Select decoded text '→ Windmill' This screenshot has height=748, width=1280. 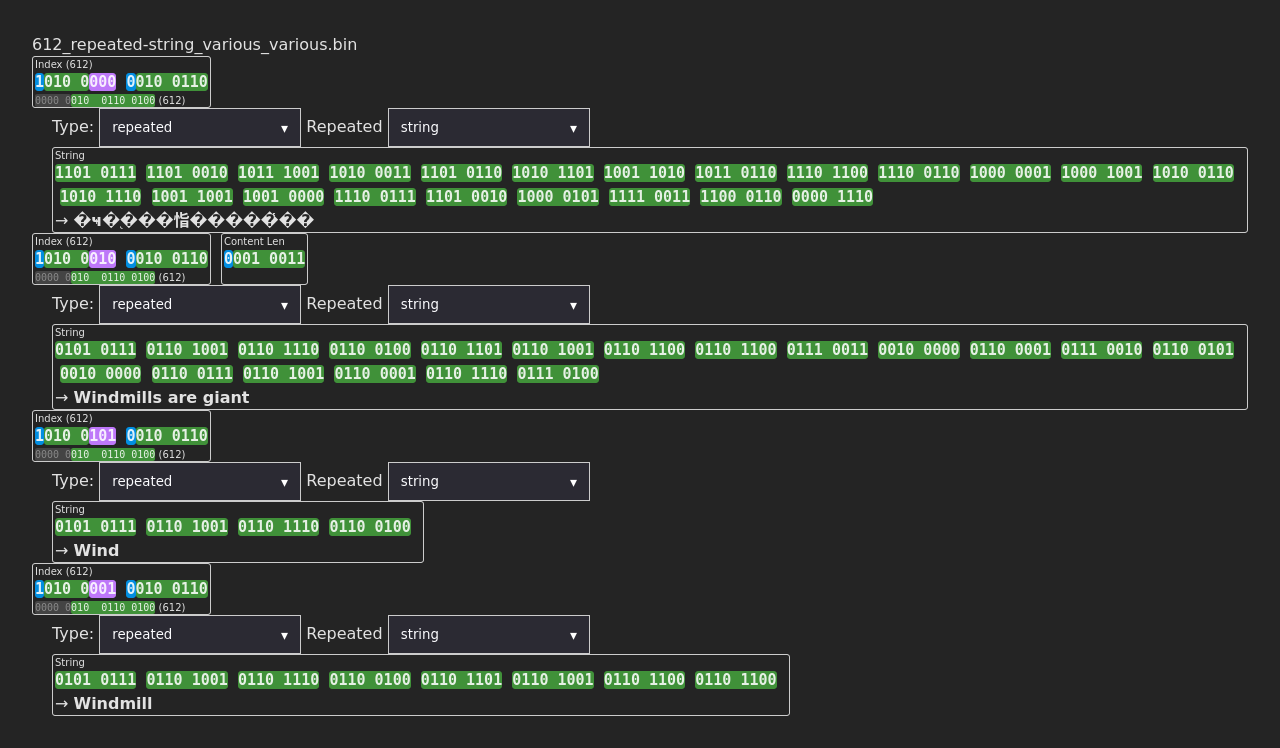[x=104, y=703]
